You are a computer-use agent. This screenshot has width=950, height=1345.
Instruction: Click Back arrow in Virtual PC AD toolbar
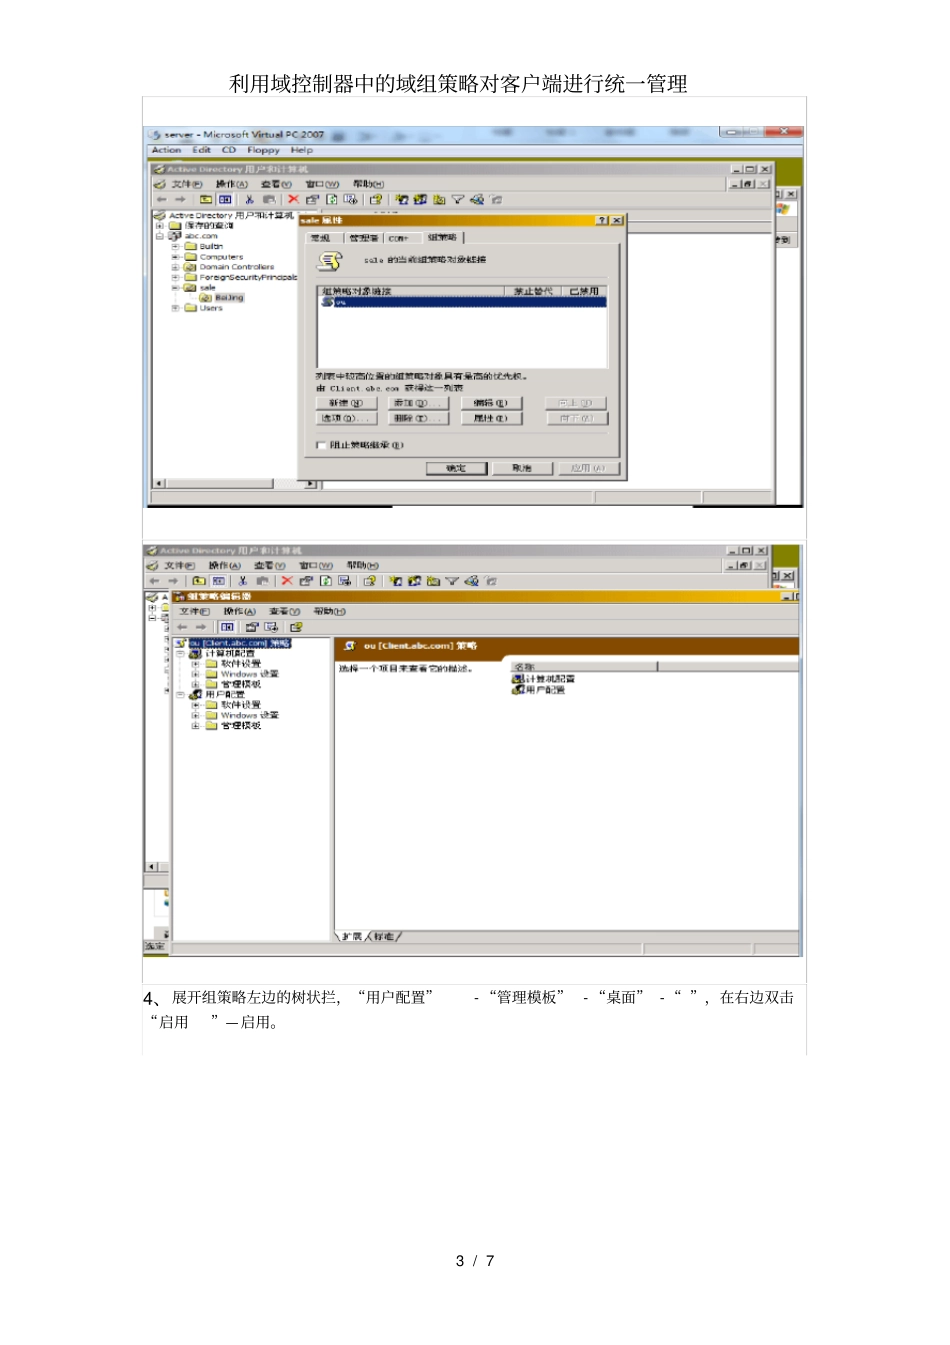[161, 200]
